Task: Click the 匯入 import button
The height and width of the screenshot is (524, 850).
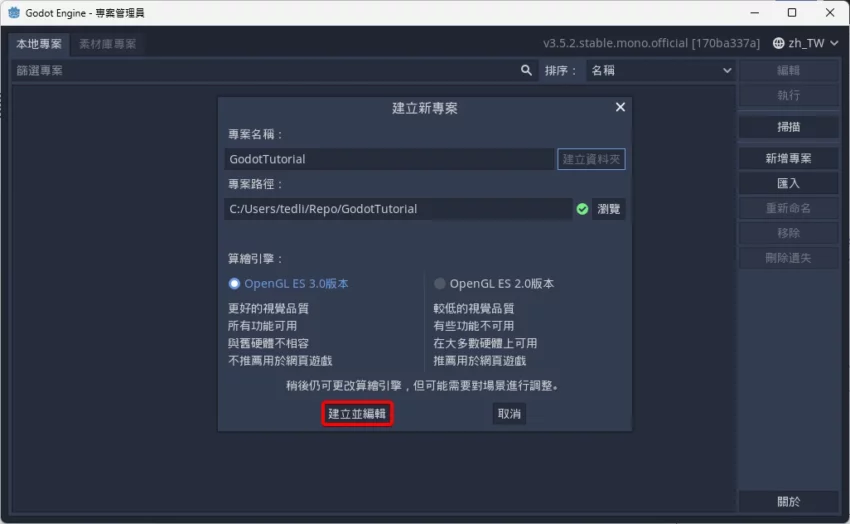Action: (788, 183)
